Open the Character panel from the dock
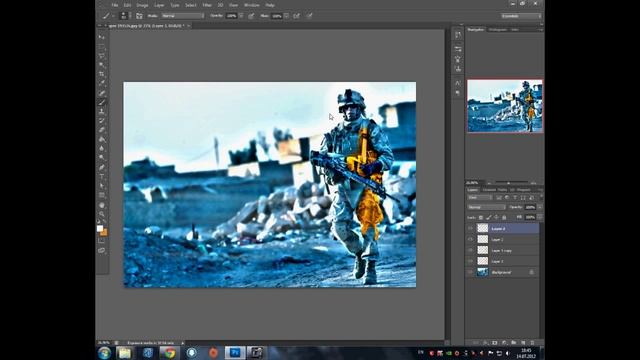Image resolution: width=640 pixels, height=360 pixels. tap(458, 83)
